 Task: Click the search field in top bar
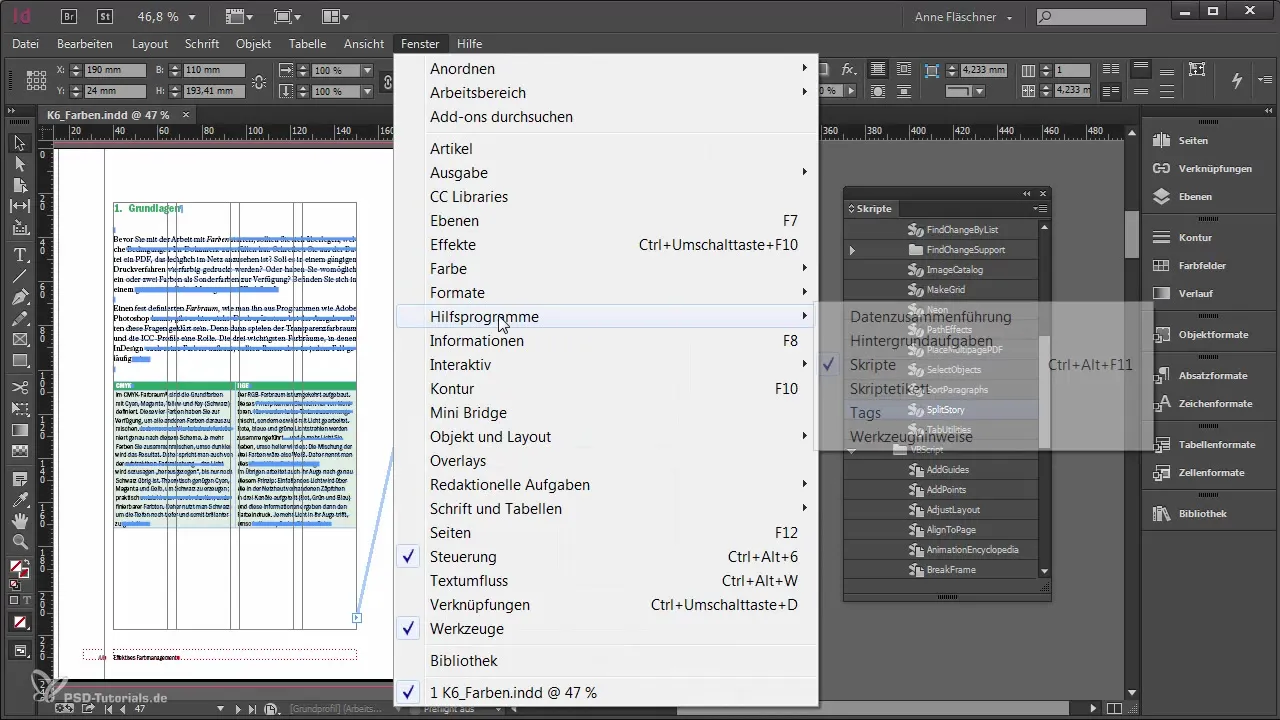[x=1091, y=17]
